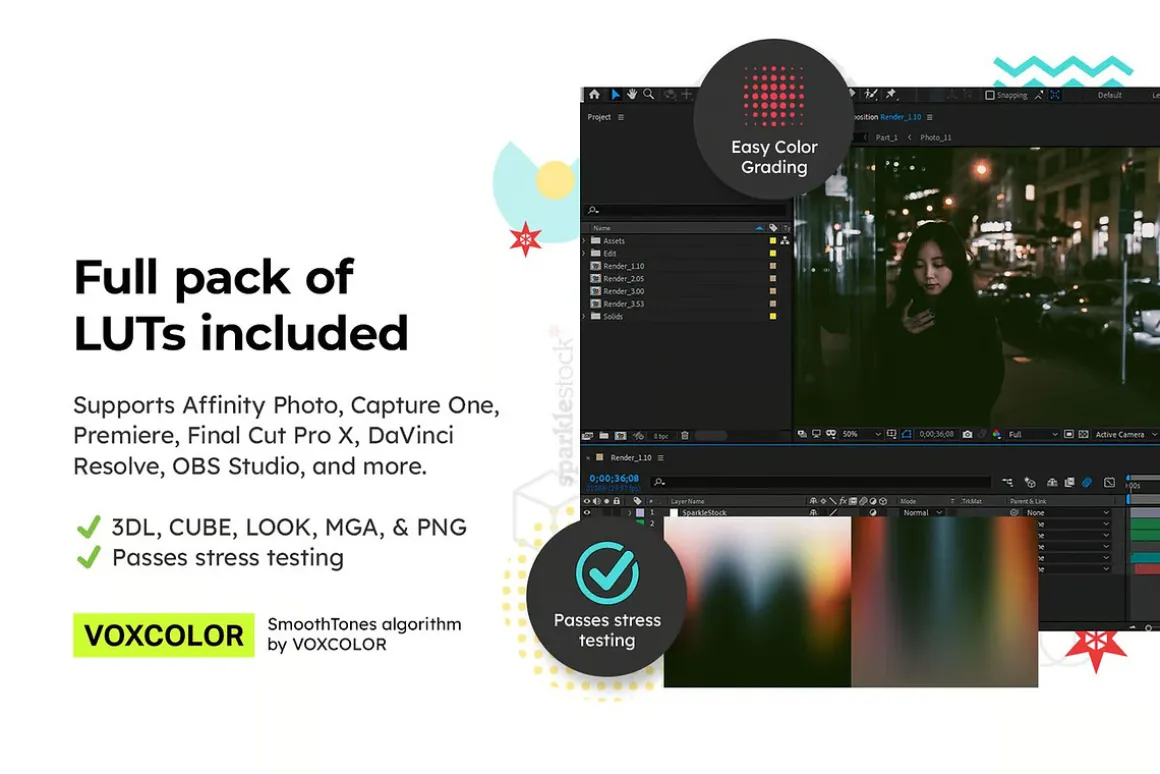Click the viewer timecode 0;00;36;08

point(936,434)
